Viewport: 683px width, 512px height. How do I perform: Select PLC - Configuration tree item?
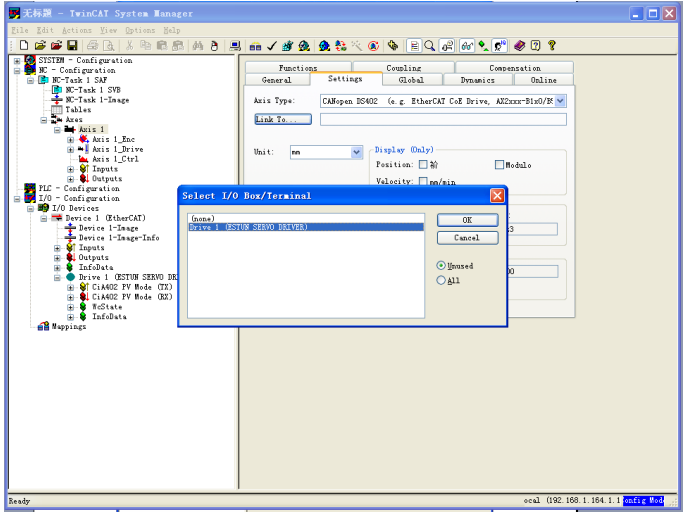79,188
